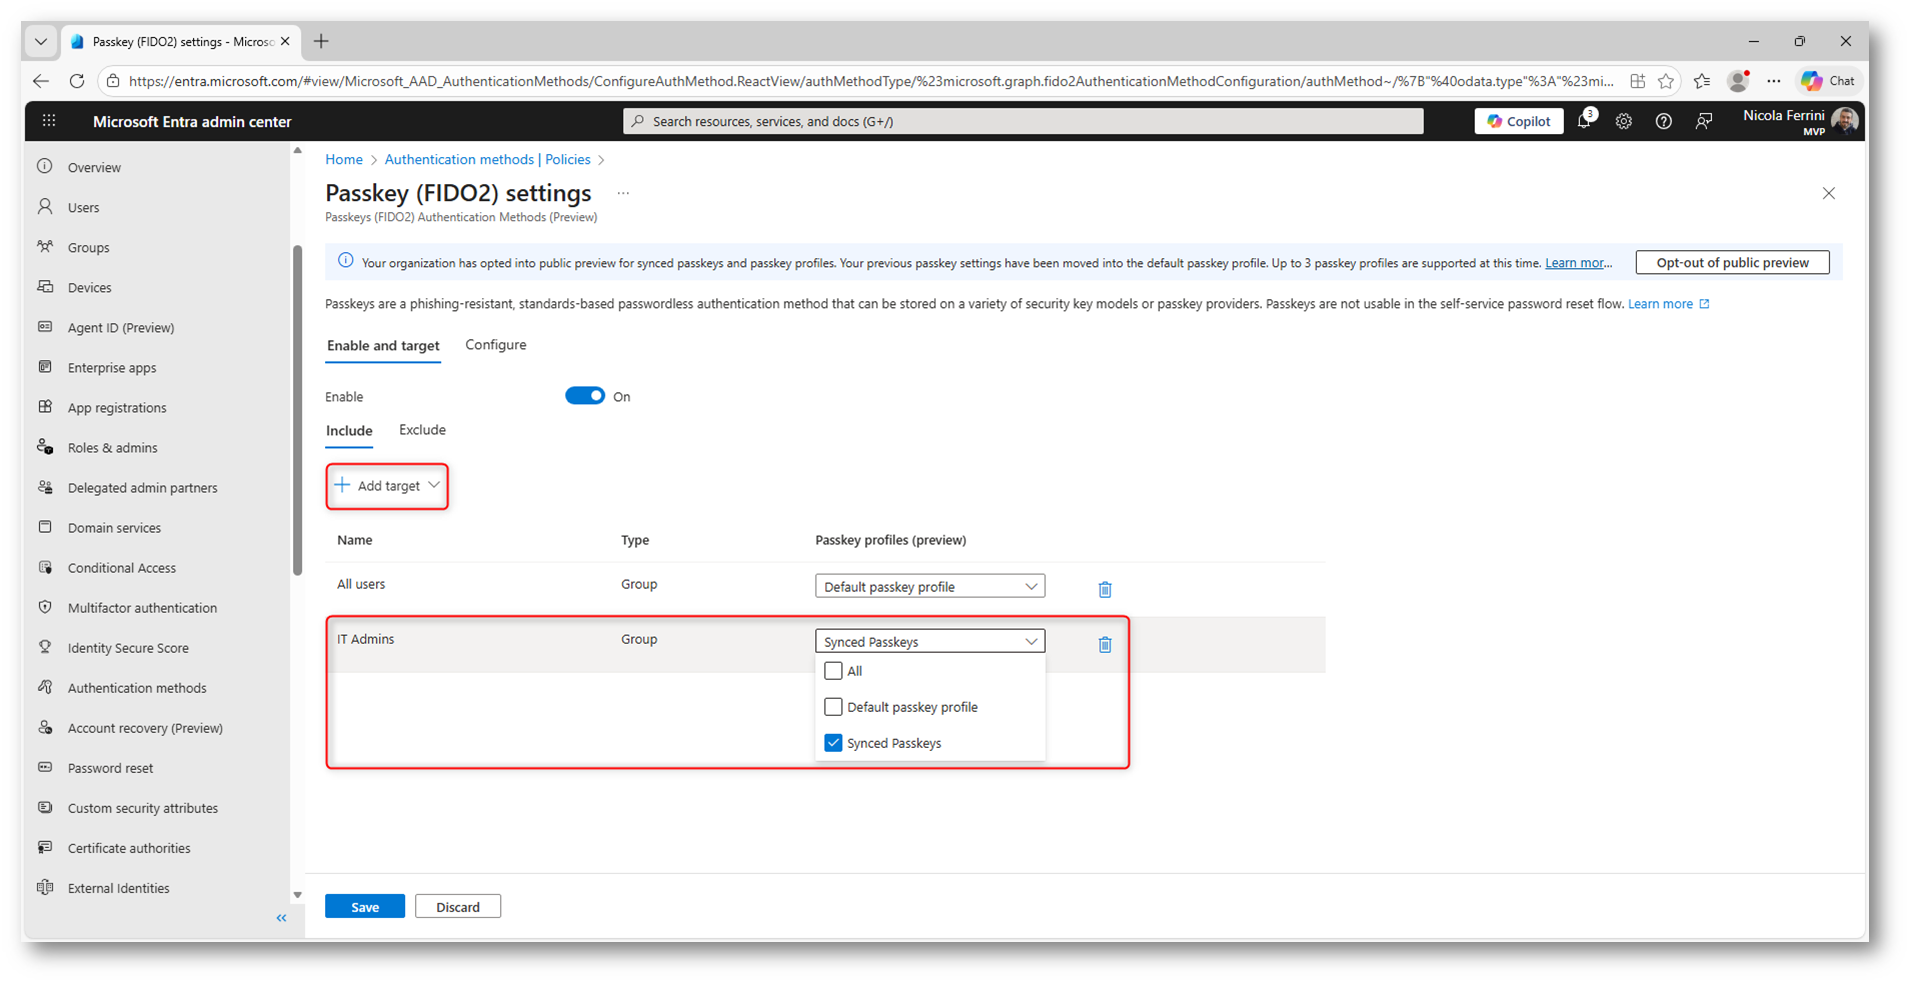The height and width of the screenshot is (984, 1911).
Task: Click the help question mark icon
Action: click(x=1663, y=121)
